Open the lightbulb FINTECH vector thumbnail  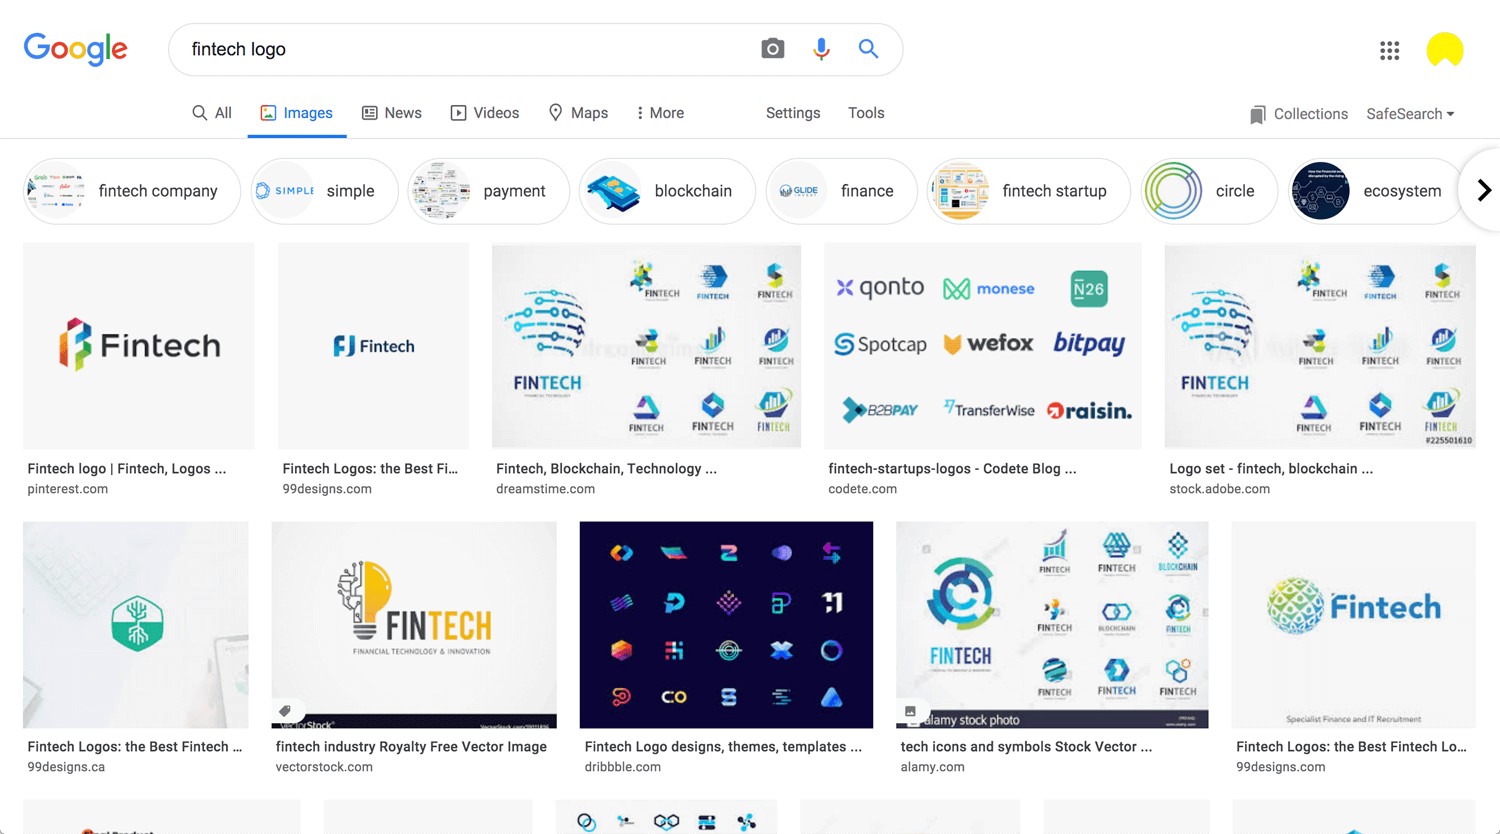pyautogui.click(x=414, y=625)
